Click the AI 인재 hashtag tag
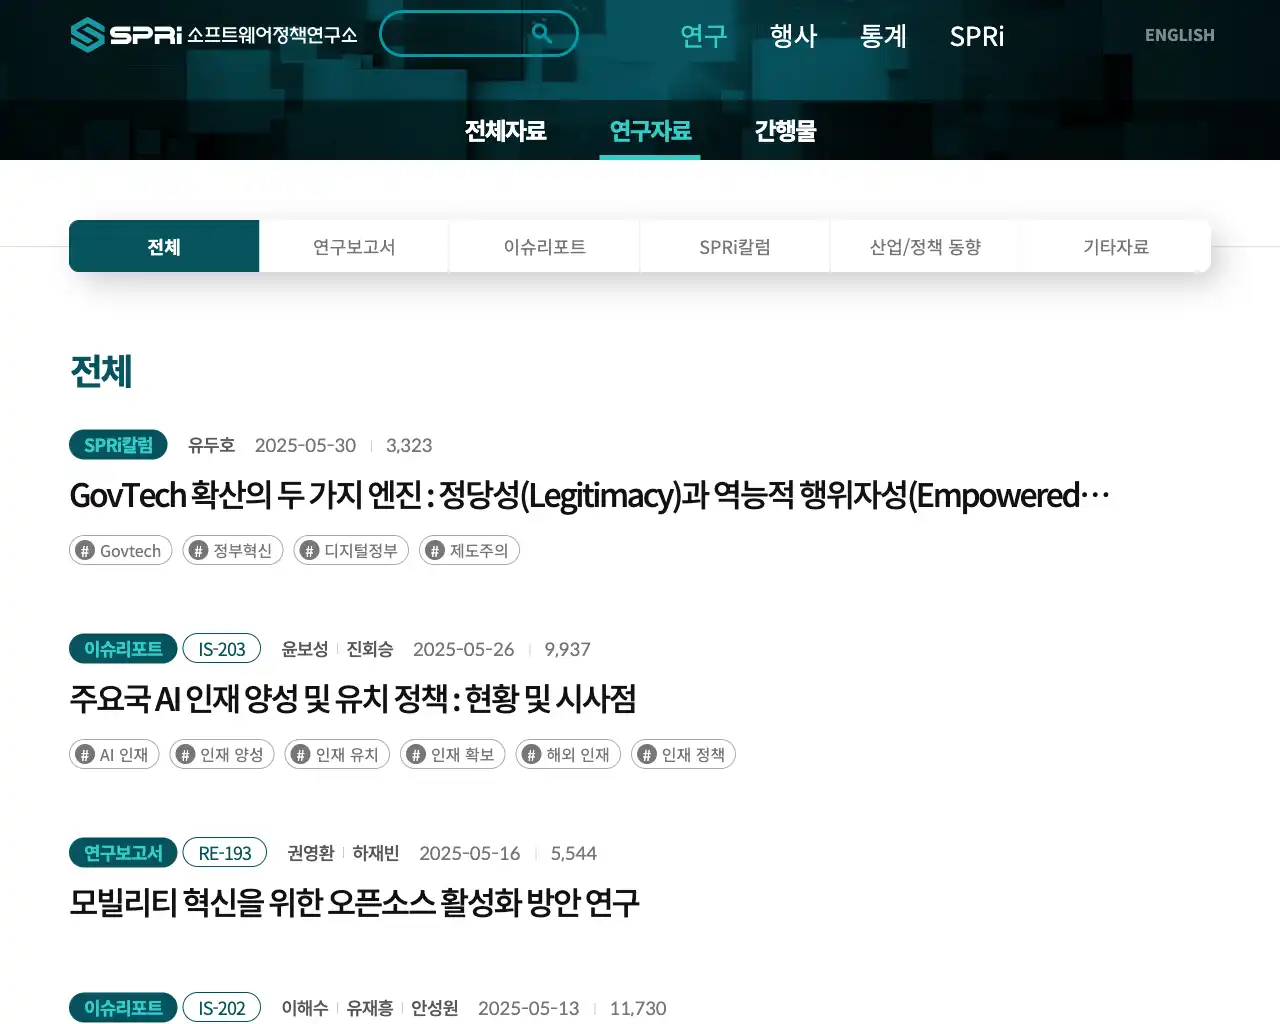Viewport: 1280px width, 1024px height. tap(114, 754)
